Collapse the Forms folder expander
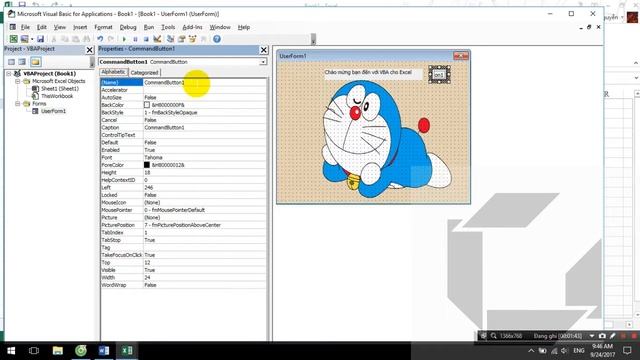The height and width of the screenshot is (360, 640). pyautogui.click(x=18, y=104)
